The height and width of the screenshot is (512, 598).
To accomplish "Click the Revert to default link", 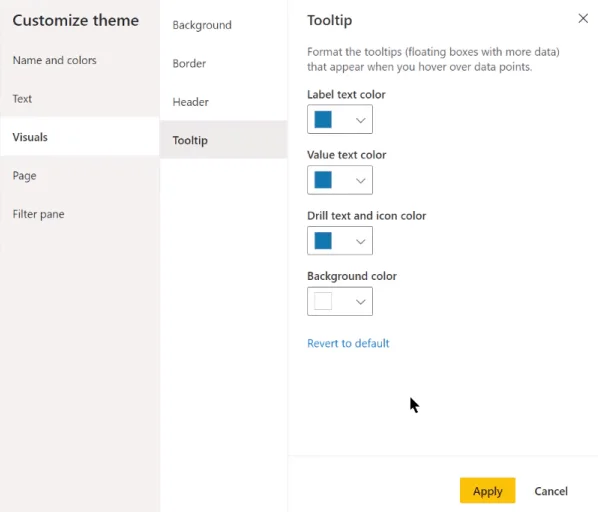I will coord(348,343).
